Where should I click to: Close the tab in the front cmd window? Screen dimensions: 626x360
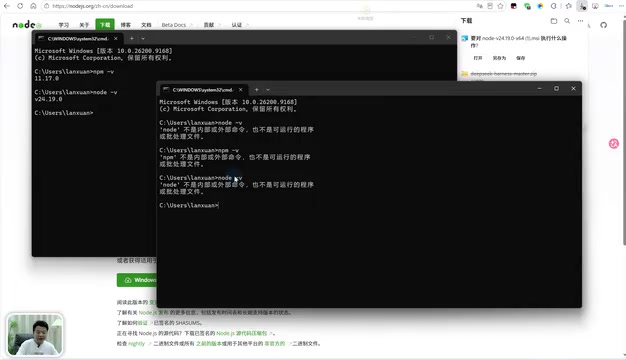[240, 90]
